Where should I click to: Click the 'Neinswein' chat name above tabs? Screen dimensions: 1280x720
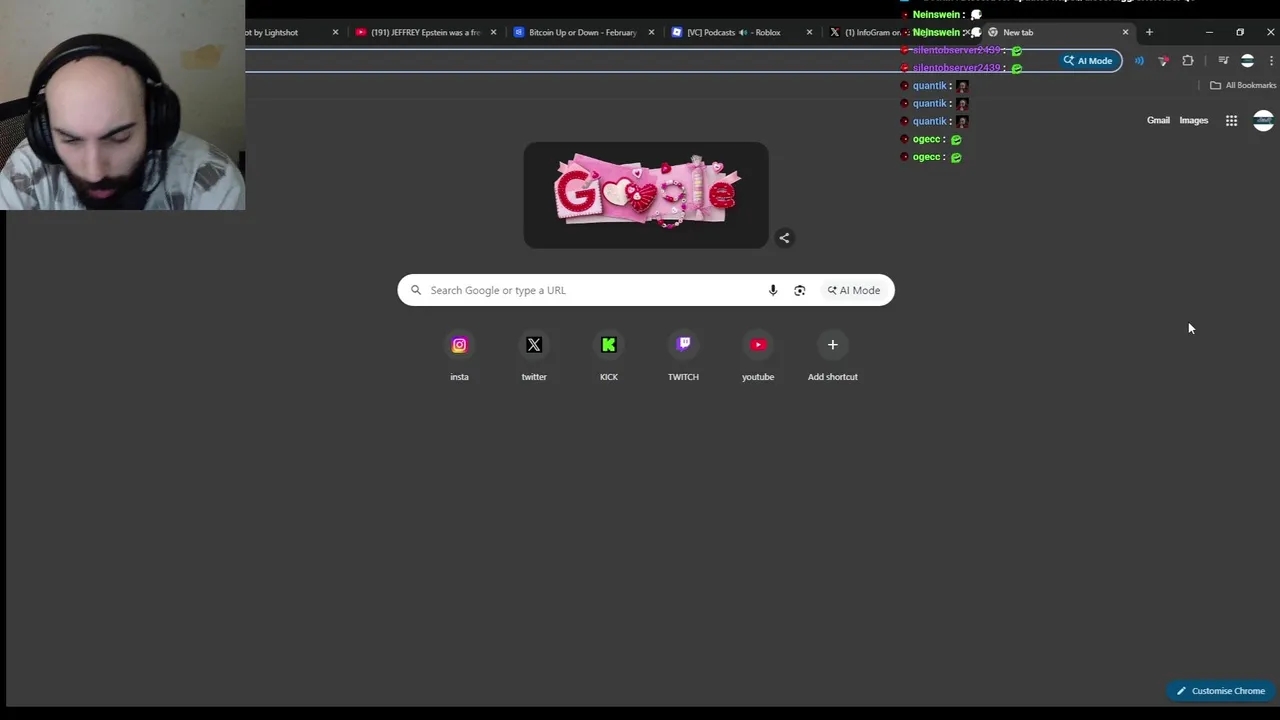pyautogui.click(x=936, y=15)
